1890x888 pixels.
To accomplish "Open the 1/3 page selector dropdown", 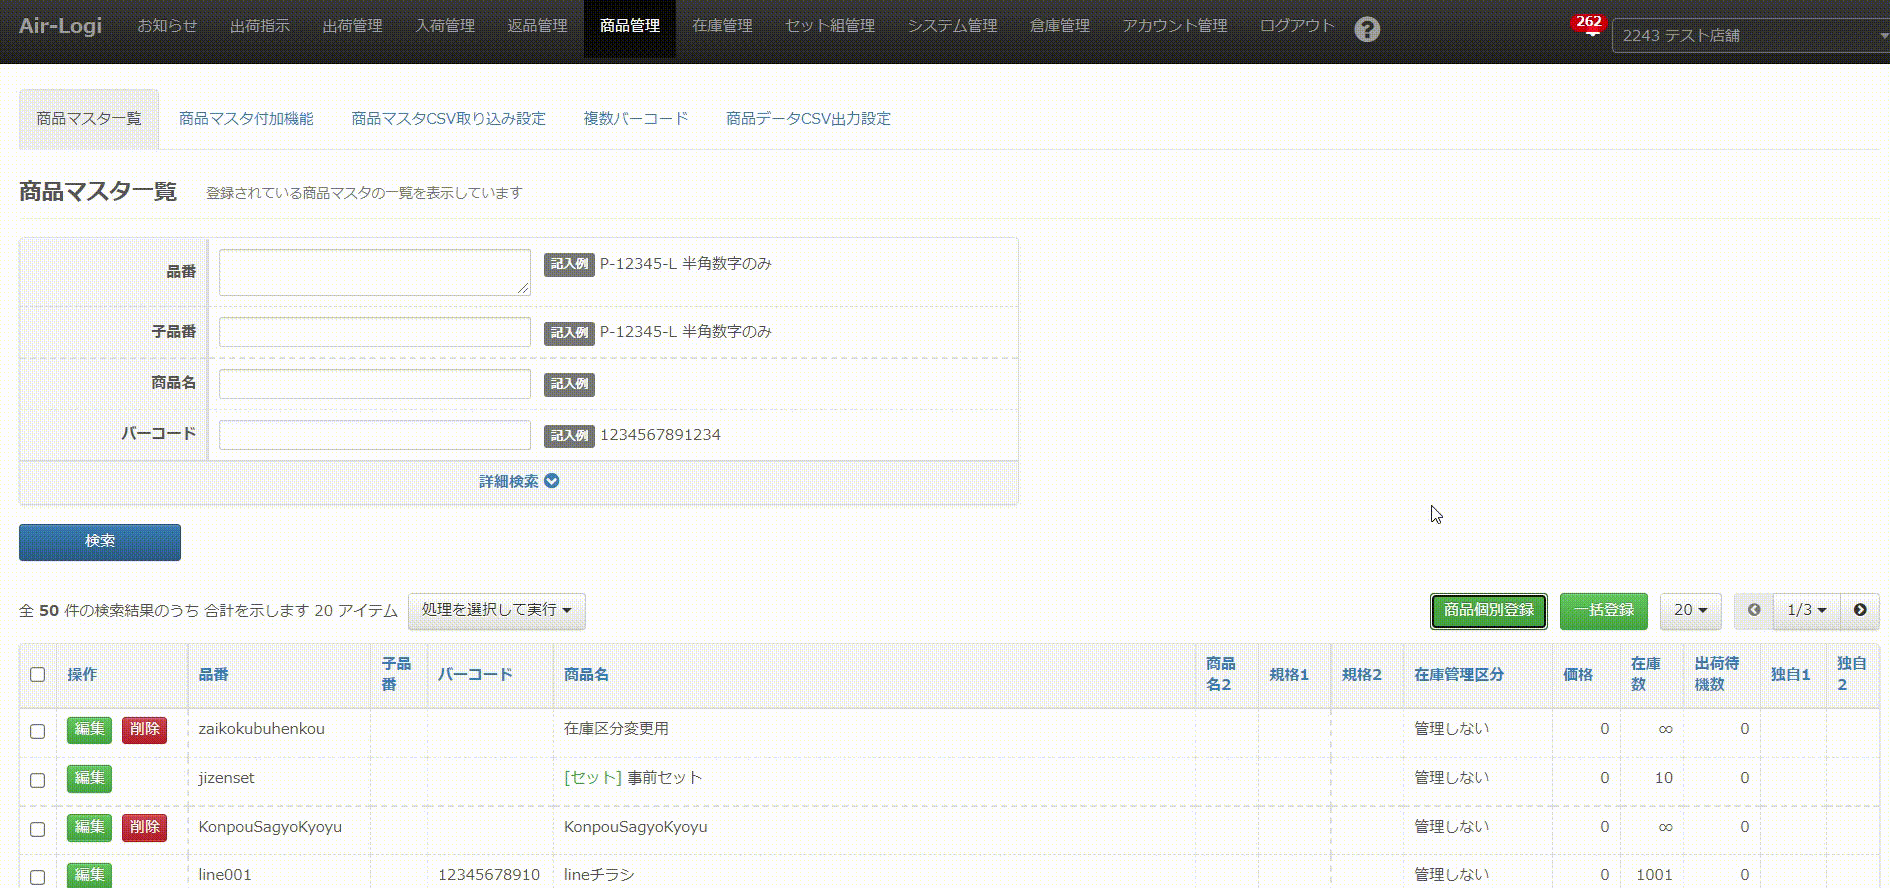I will pos(1806,610).
